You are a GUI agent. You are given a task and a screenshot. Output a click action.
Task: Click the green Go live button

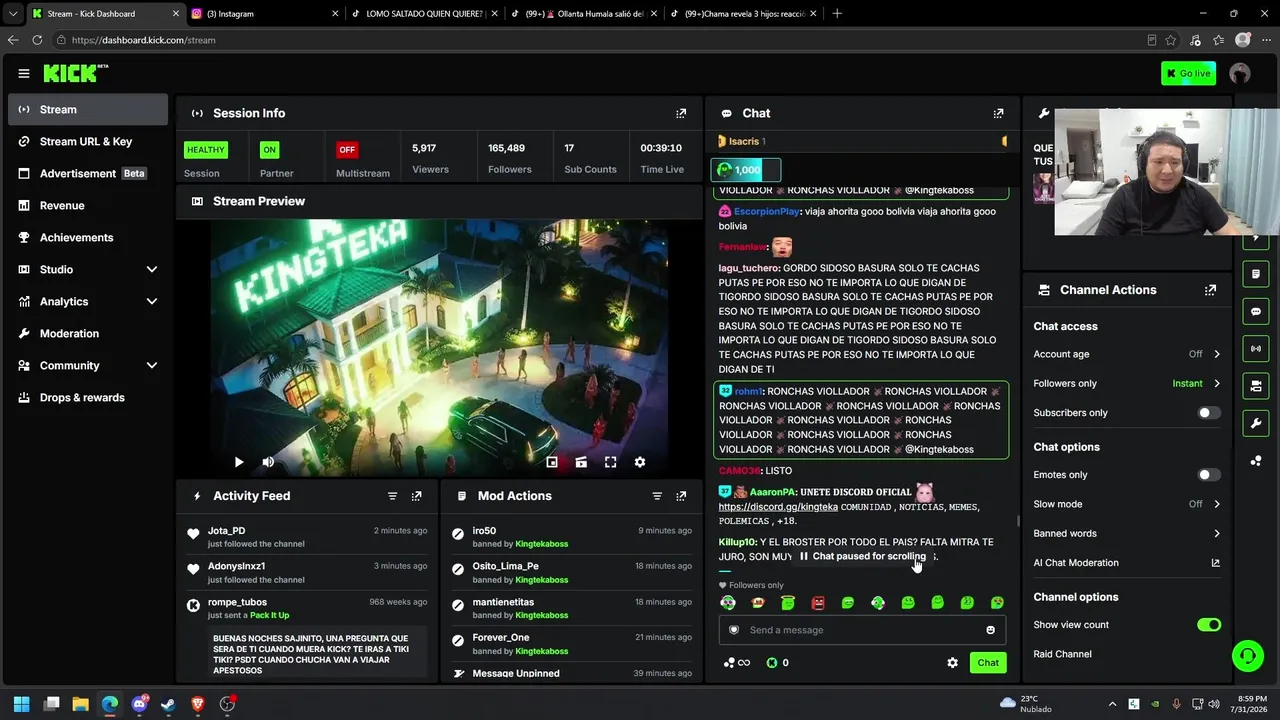coord(1188,73)
